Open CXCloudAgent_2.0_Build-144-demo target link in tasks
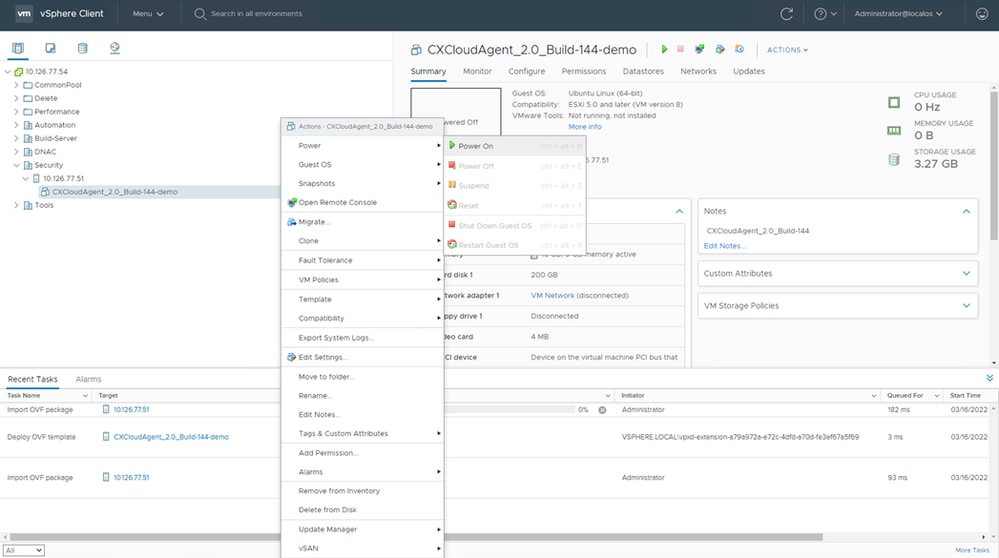Image resolution: width=999 pixels, height=558 pixels. tap(171, 437)
